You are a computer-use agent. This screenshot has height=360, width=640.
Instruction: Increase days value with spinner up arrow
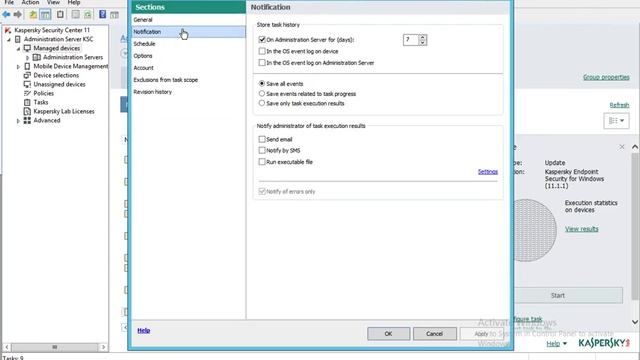click(x=422, y=37)
